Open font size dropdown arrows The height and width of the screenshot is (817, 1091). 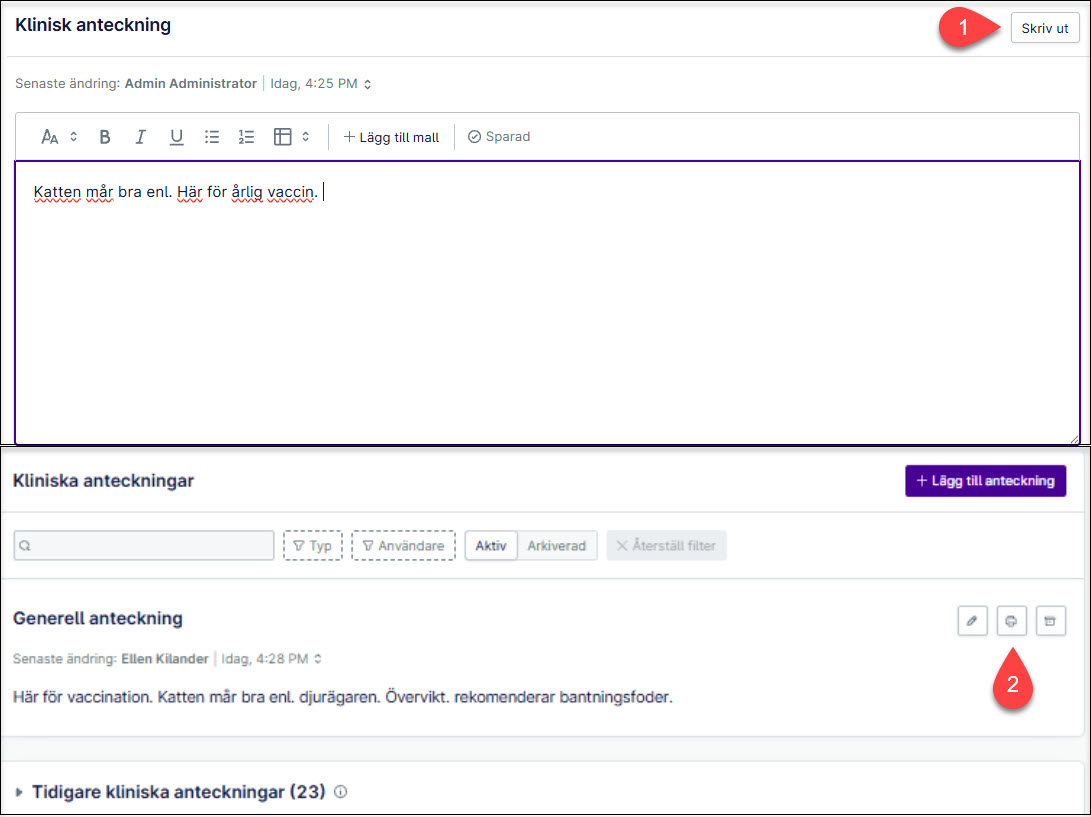(74, 137)
